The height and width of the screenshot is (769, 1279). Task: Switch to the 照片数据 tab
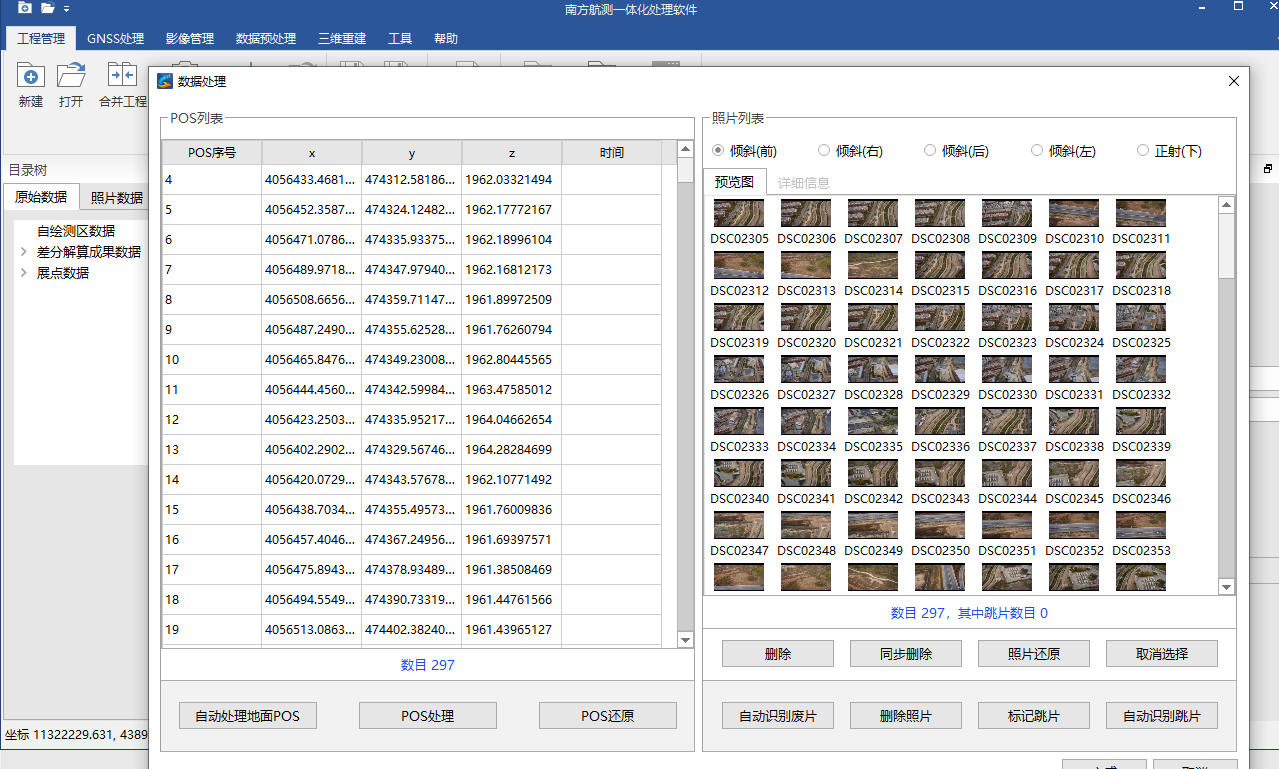click(x=116, y=197)
